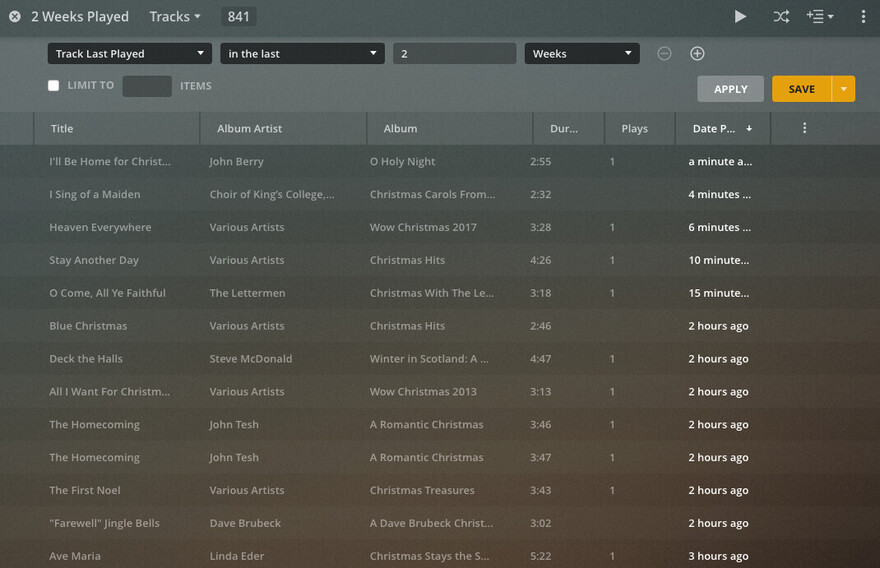The height and width of the screenshot is (568, 880).
Task: Select track 'I'll Be Home for Christ...'
Action: (x=110, y=162)
